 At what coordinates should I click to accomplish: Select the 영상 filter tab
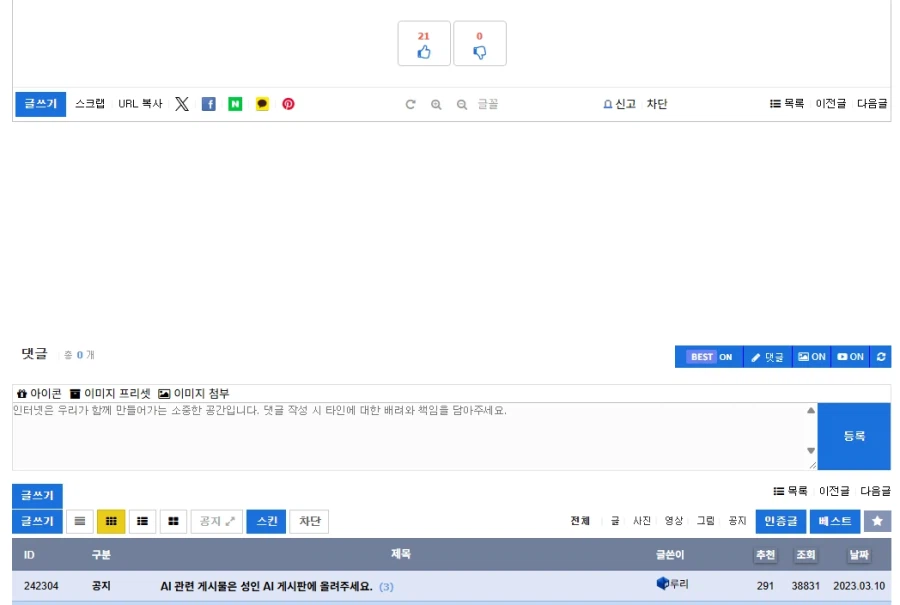(x=673, y=521)
